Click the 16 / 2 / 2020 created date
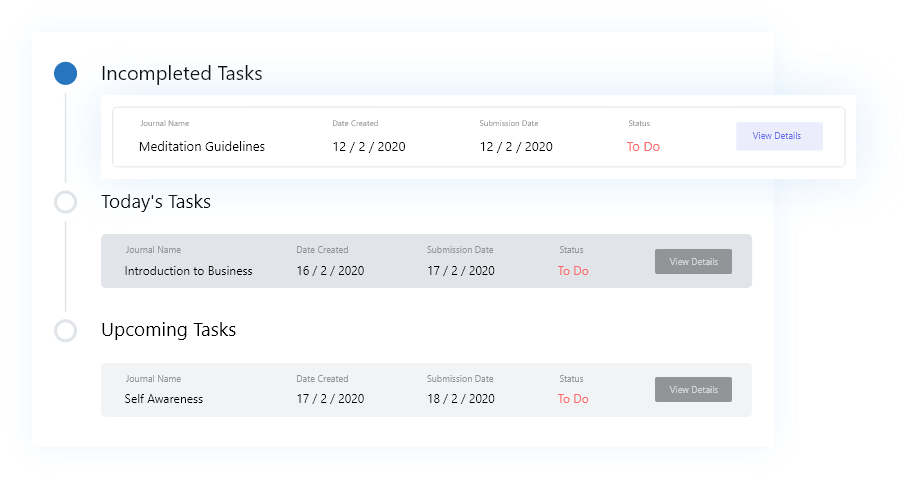 (x=330, y=271)
